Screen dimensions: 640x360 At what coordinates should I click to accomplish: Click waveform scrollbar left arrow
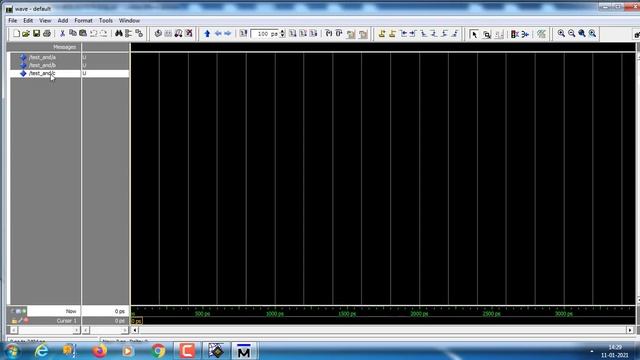pos(135,330)
